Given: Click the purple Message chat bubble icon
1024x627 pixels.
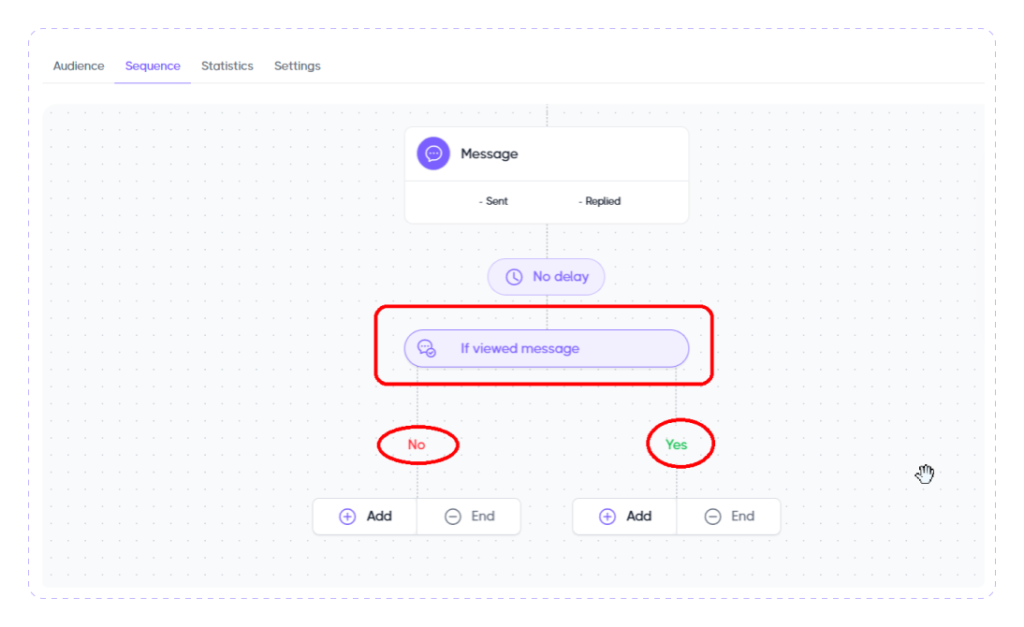Looking at the screenshot, I should point(433,154).
